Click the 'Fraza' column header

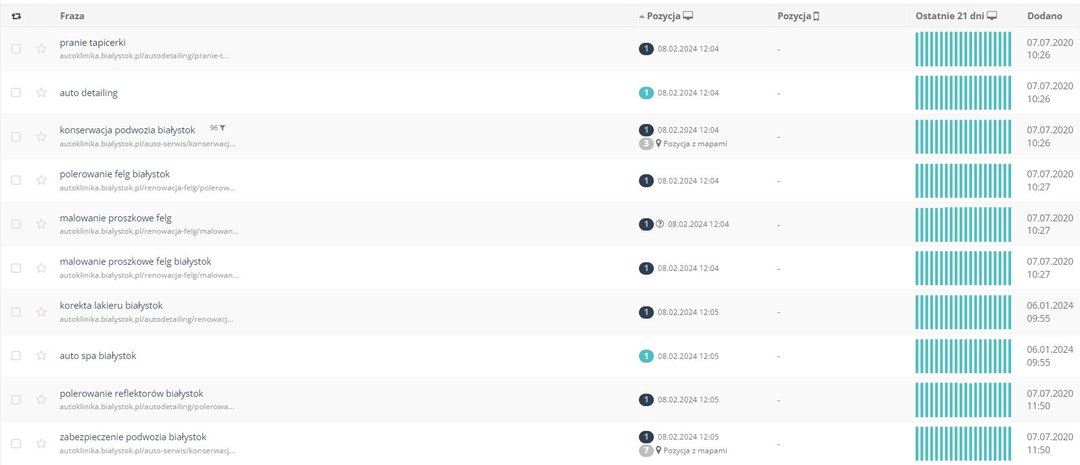(72, 15)
